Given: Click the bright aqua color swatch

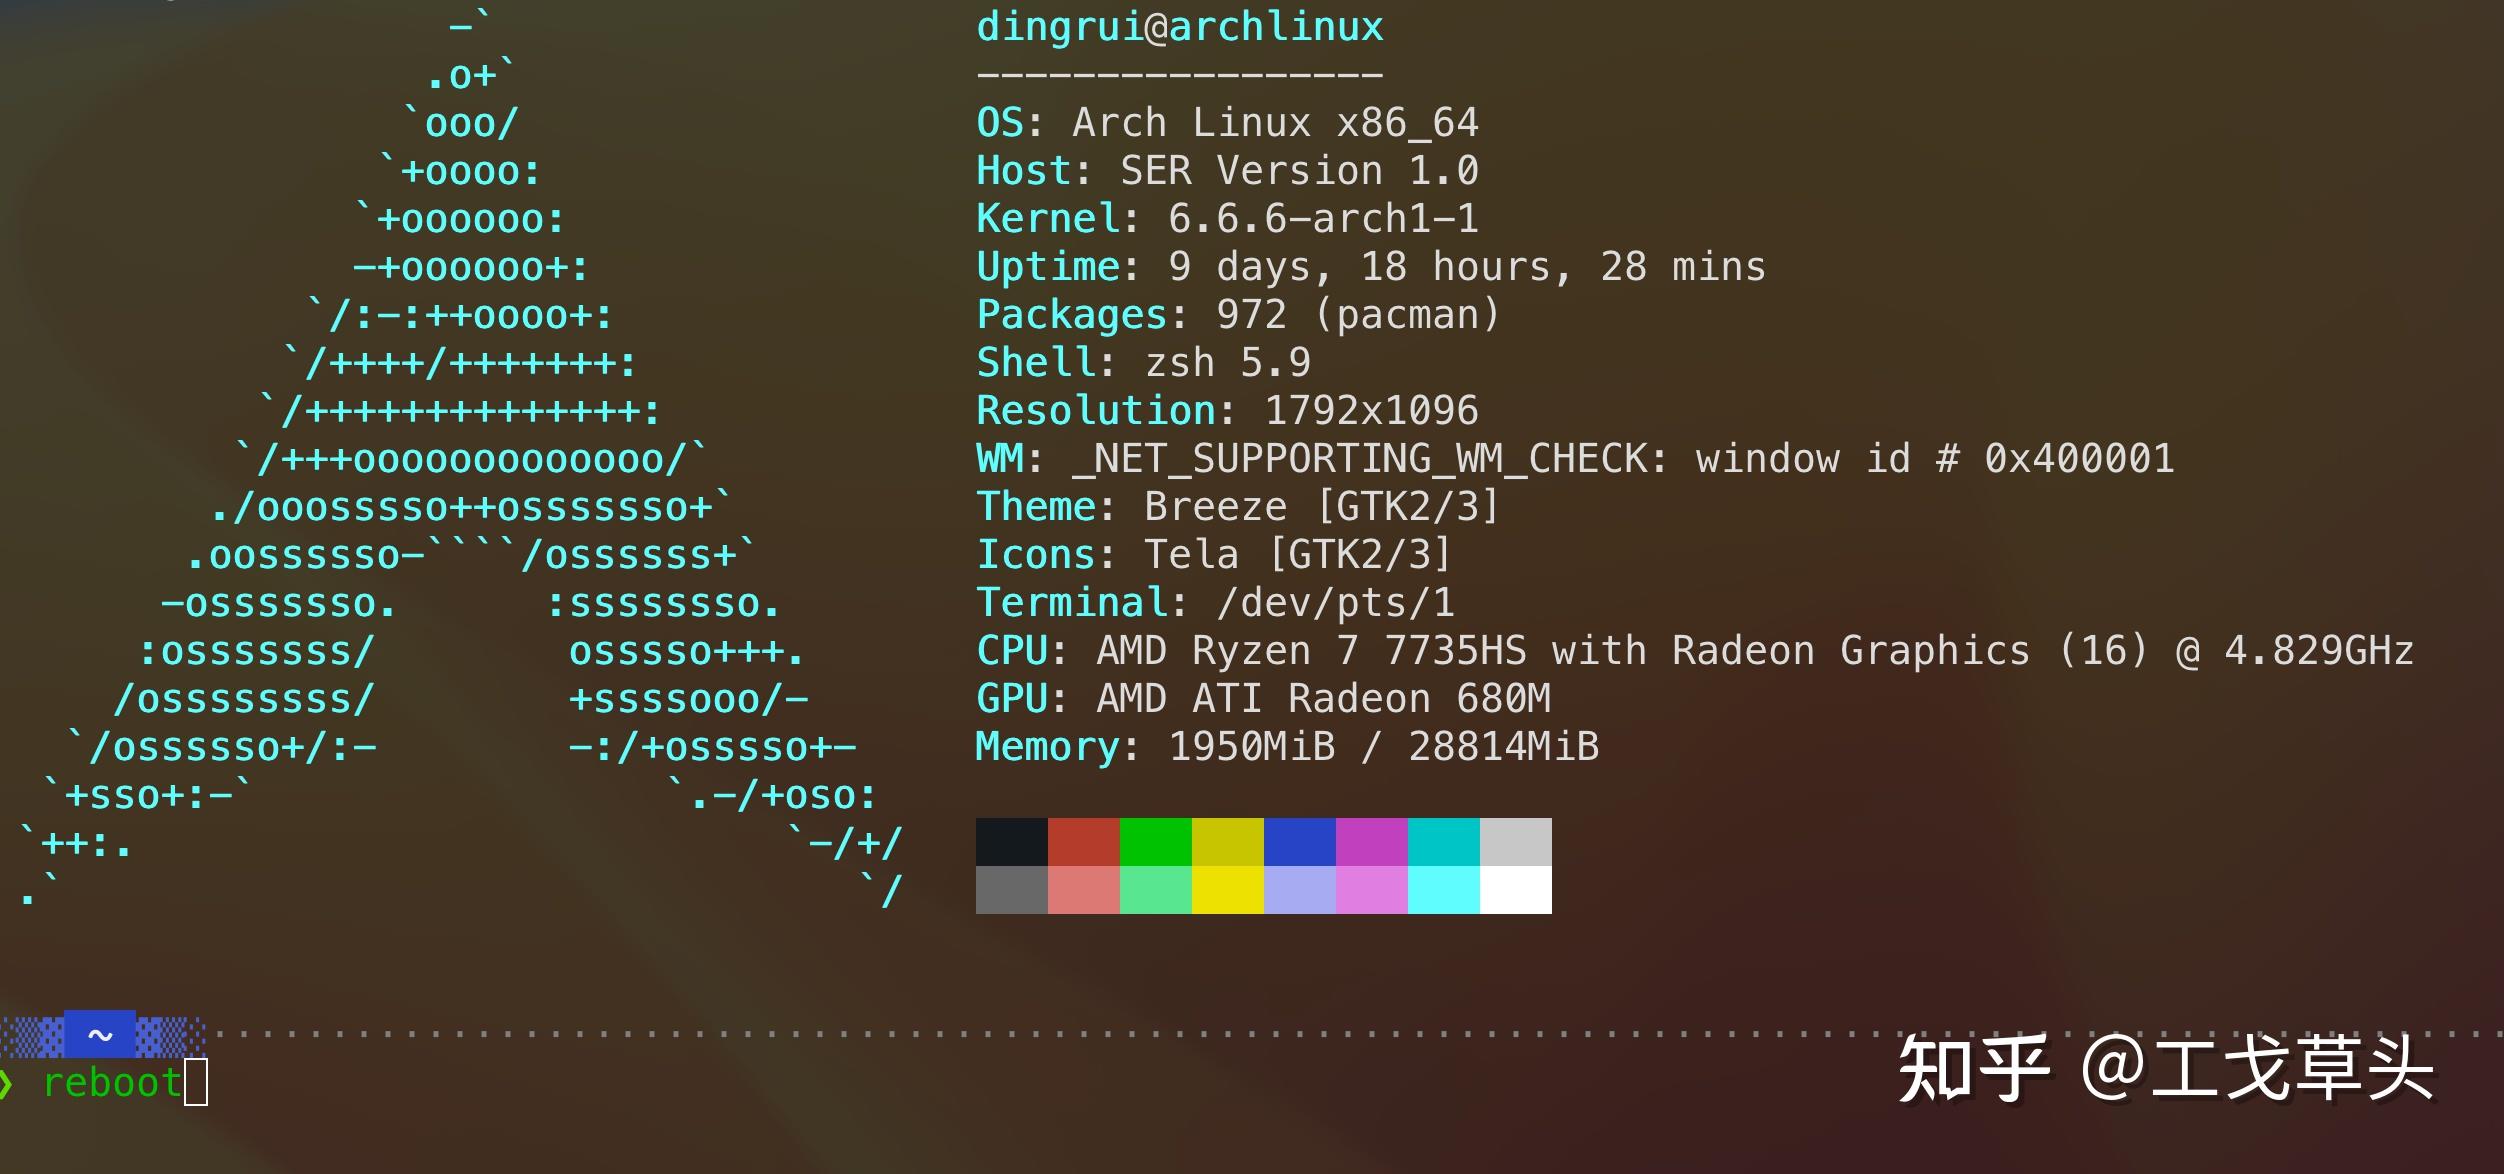Looking at the screenshot, I should pos(1444,889).
